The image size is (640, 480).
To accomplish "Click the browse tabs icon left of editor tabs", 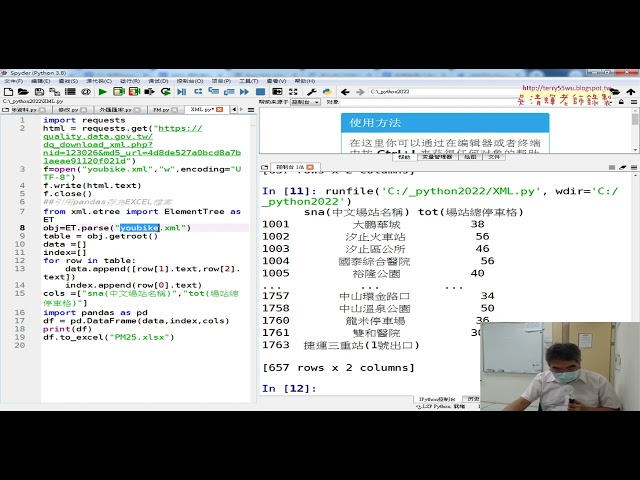I will 6,110.
